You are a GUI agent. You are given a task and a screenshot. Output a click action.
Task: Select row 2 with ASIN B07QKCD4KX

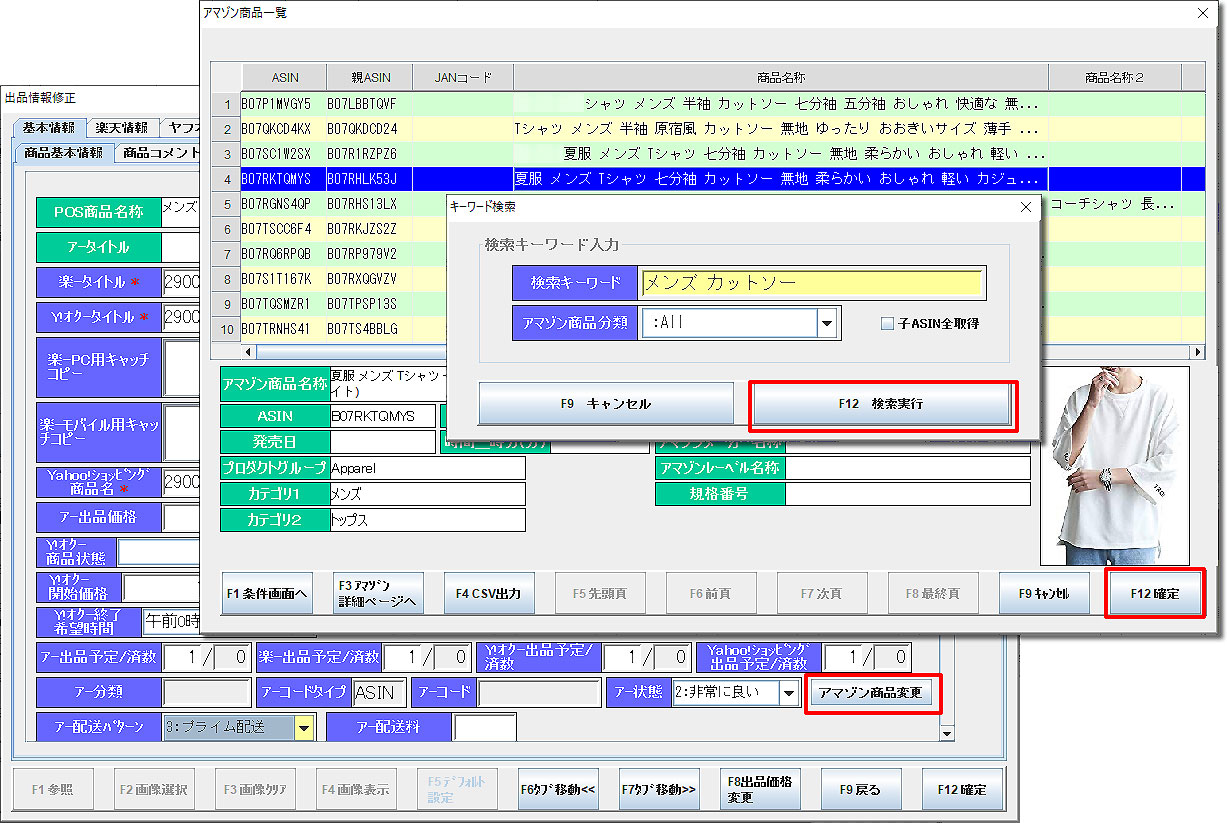[277, 129]
